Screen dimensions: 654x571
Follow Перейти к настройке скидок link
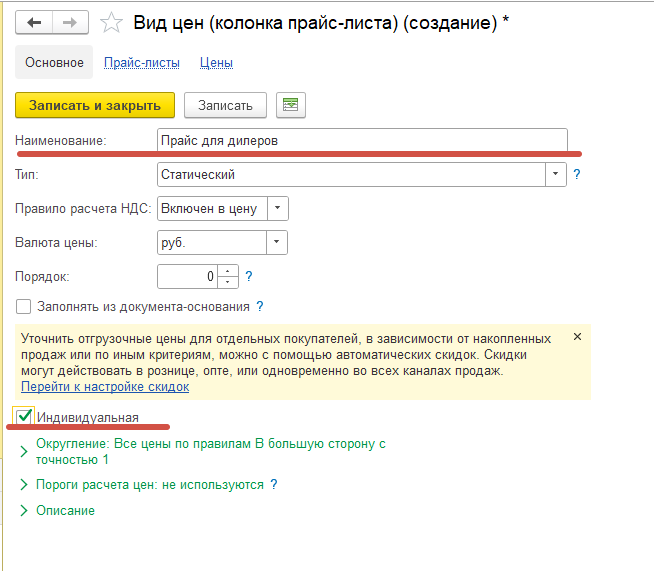105,387
